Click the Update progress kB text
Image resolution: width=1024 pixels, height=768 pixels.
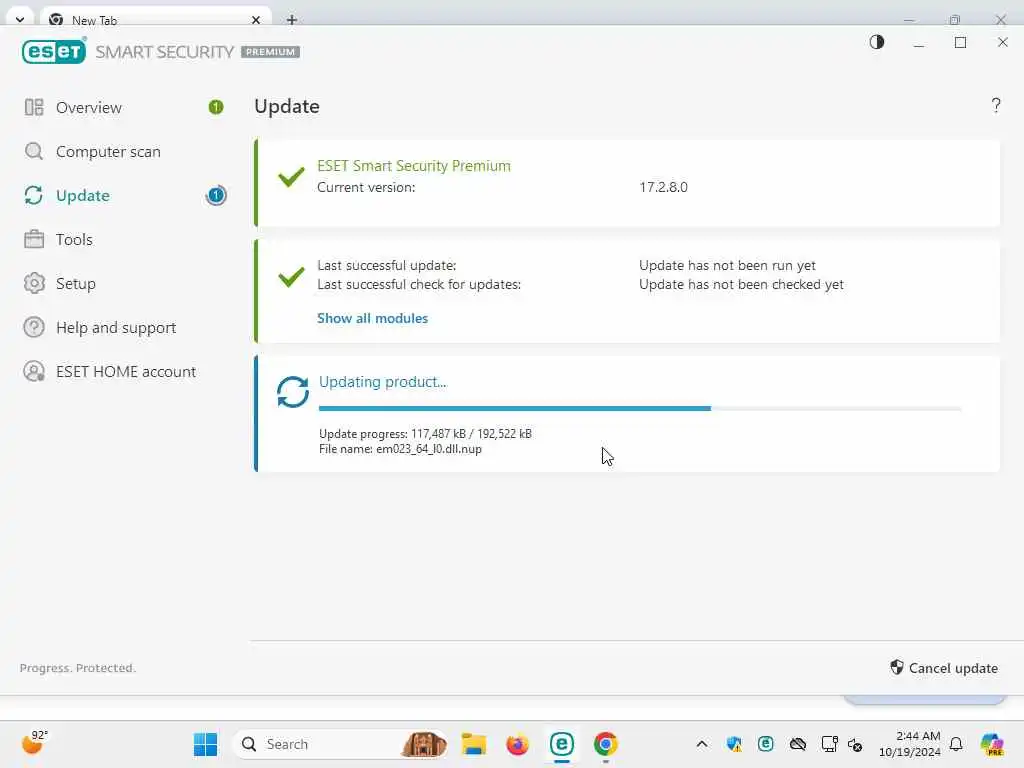pyautogui.click(x=425, y=434)
